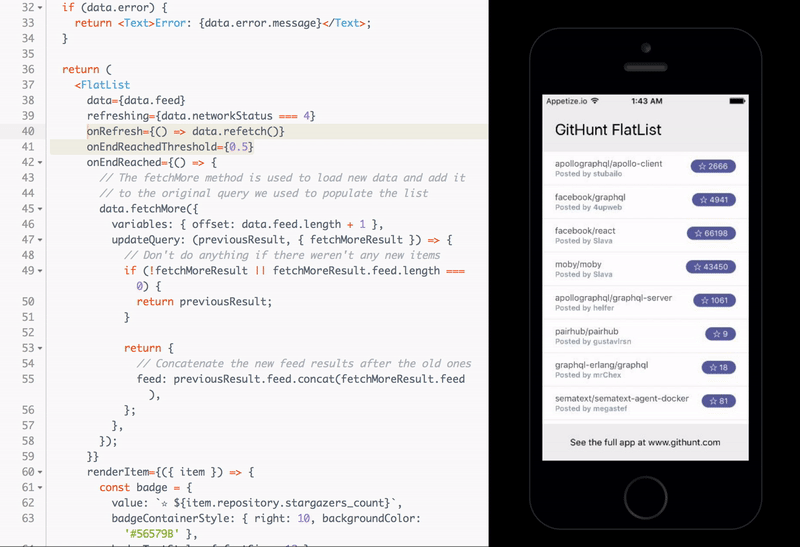Click the data.refetch() call on line 40

[235, 132]
